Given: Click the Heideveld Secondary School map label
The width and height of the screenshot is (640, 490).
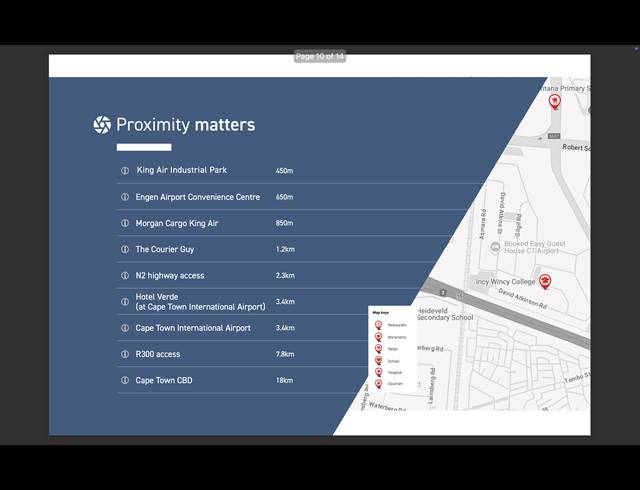Looking at the screenshot, I should [445, 314].
